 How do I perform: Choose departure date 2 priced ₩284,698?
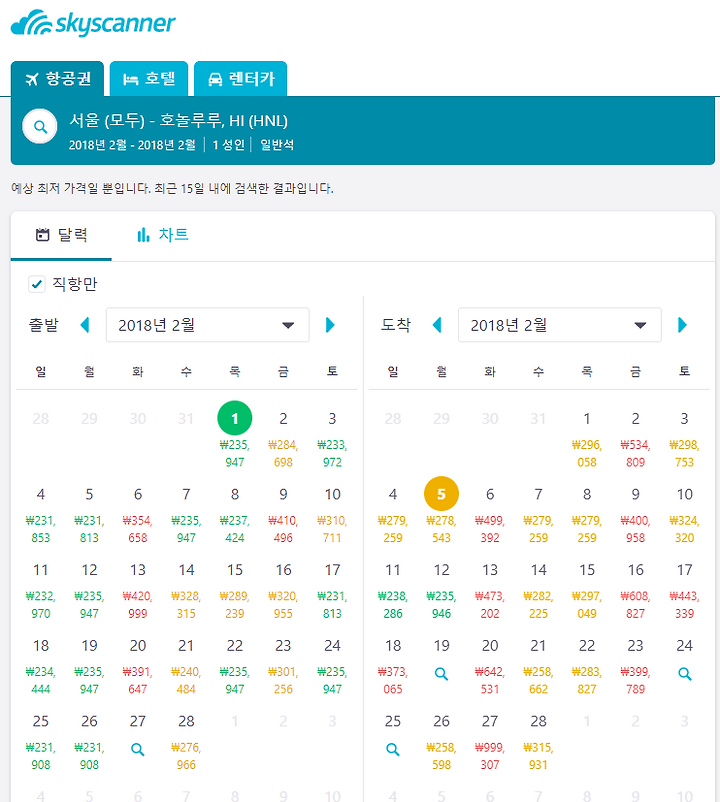click(283, 440)
